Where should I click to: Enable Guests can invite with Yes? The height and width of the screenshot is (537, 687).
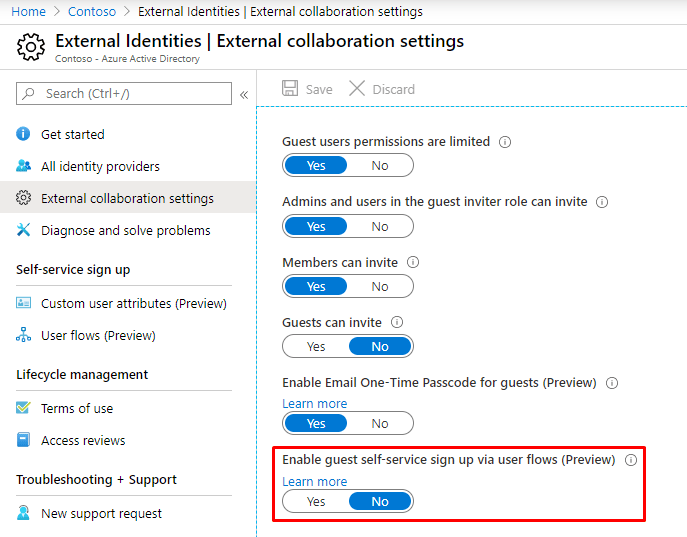316,346
